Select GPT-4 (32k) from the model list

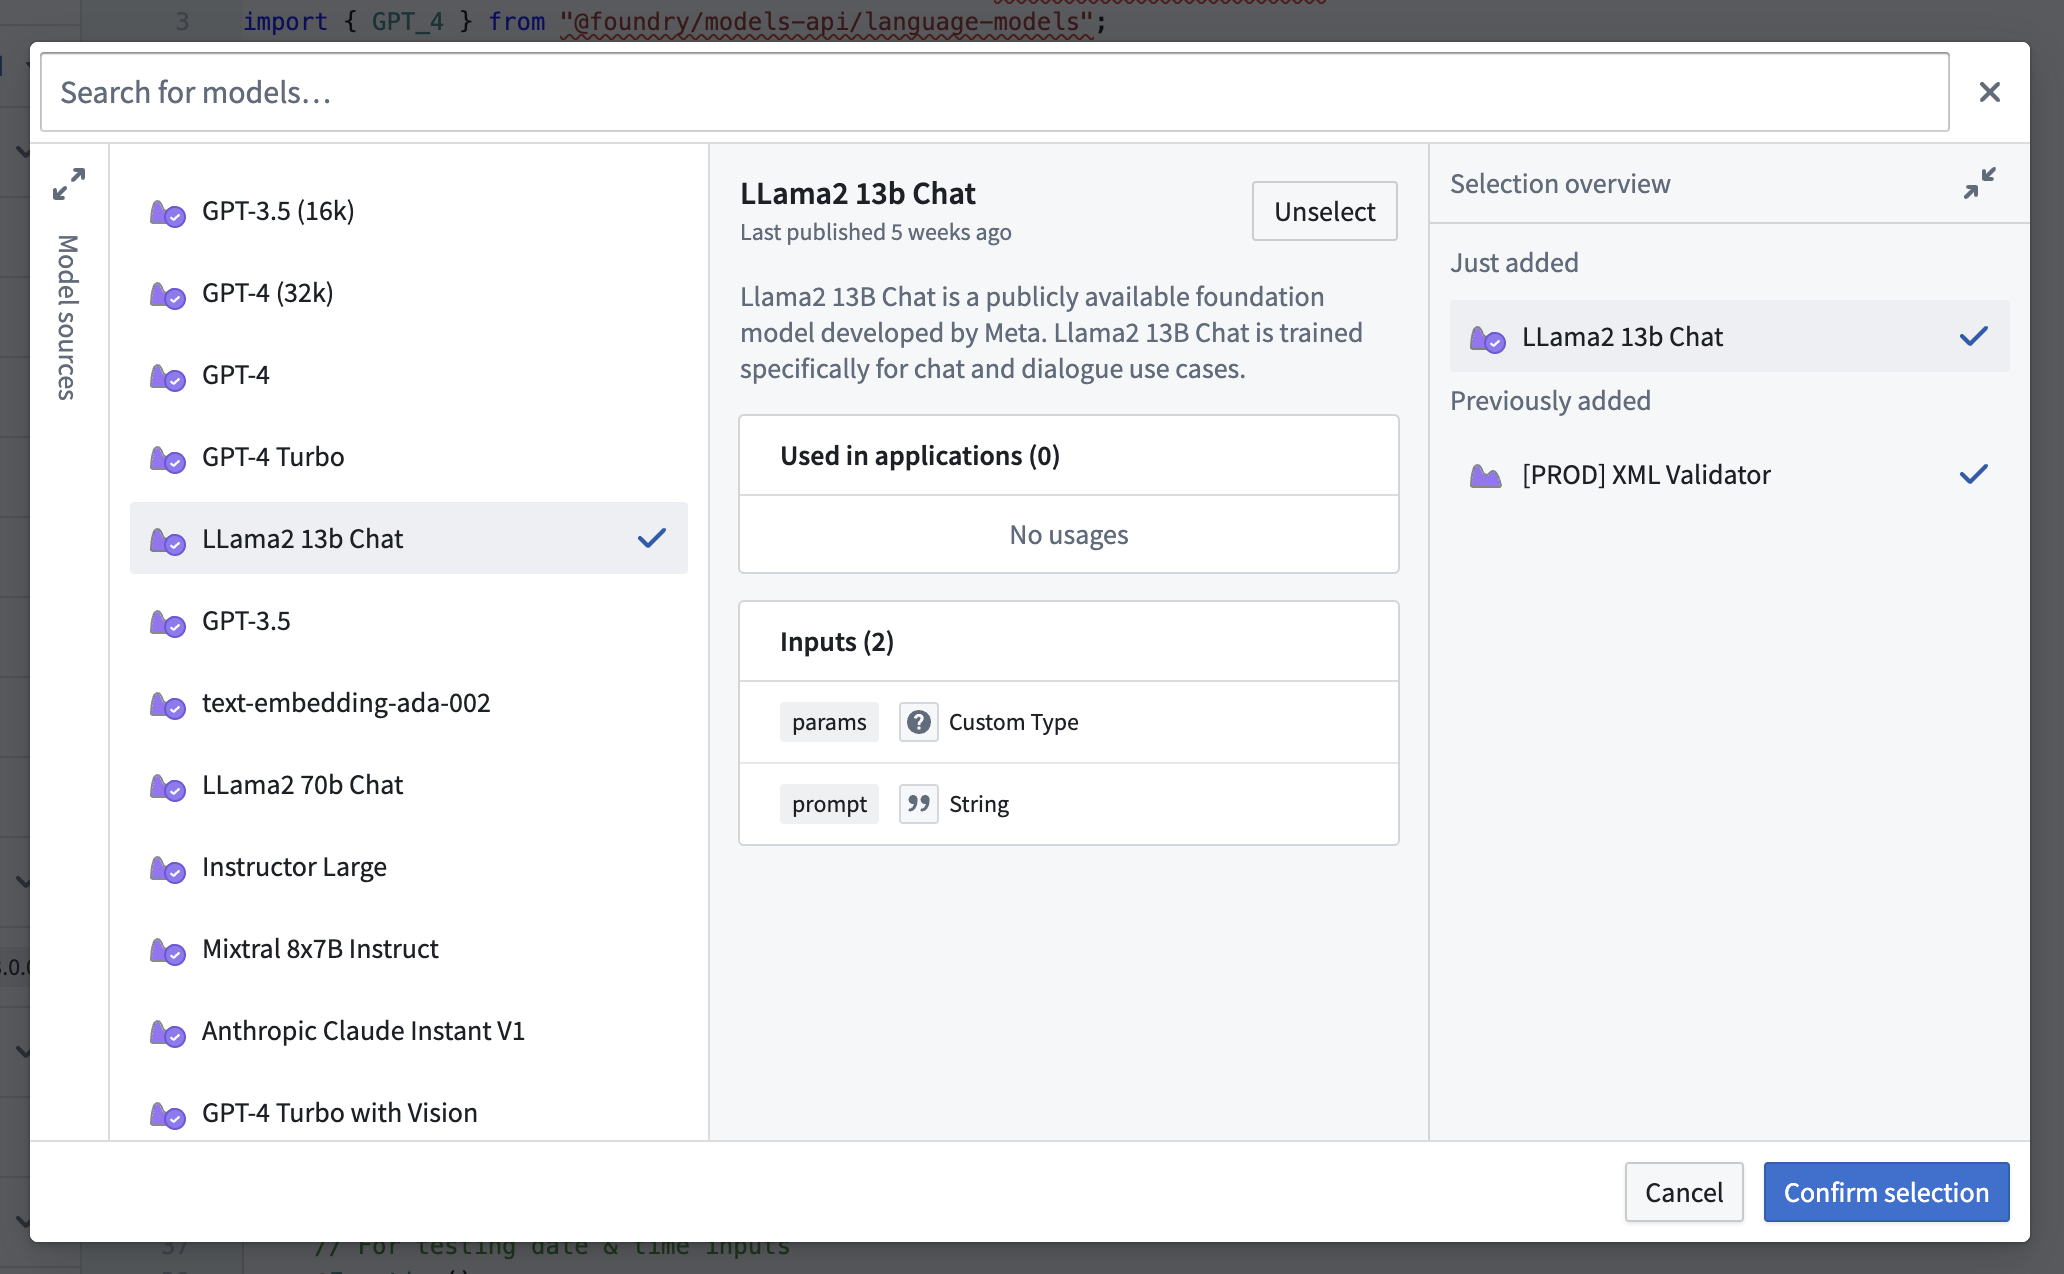coord(408,293)
